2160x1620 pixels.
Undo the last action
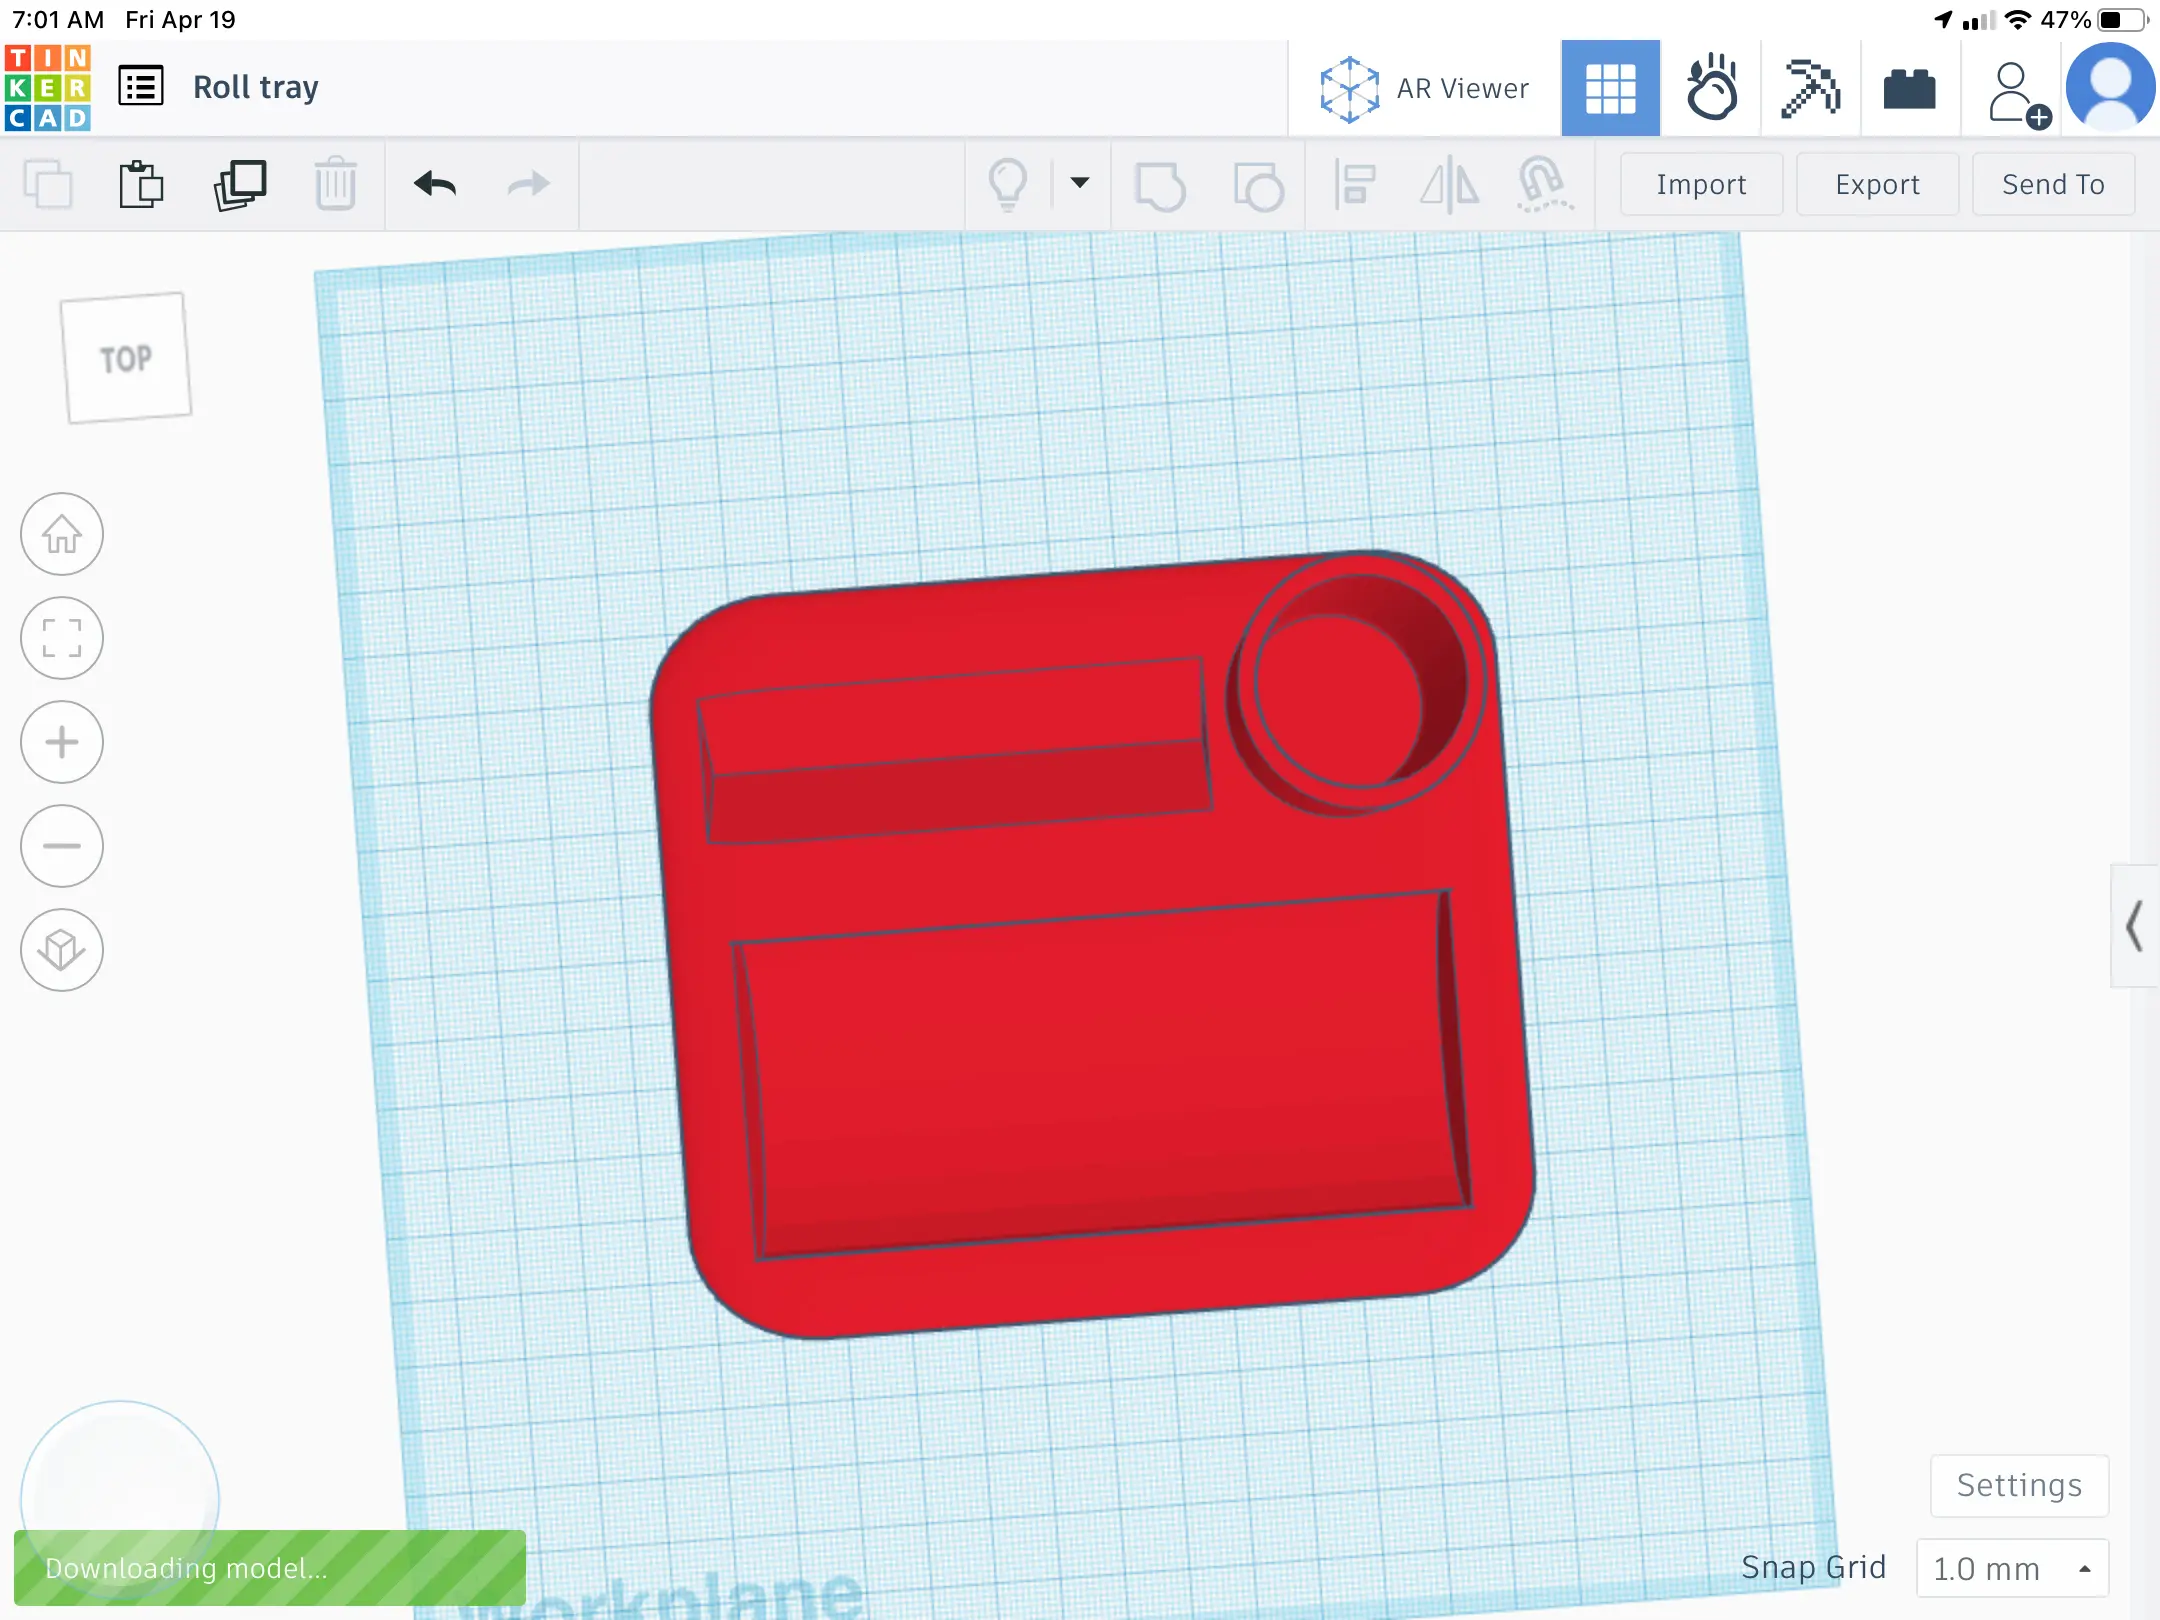[435, 184]
